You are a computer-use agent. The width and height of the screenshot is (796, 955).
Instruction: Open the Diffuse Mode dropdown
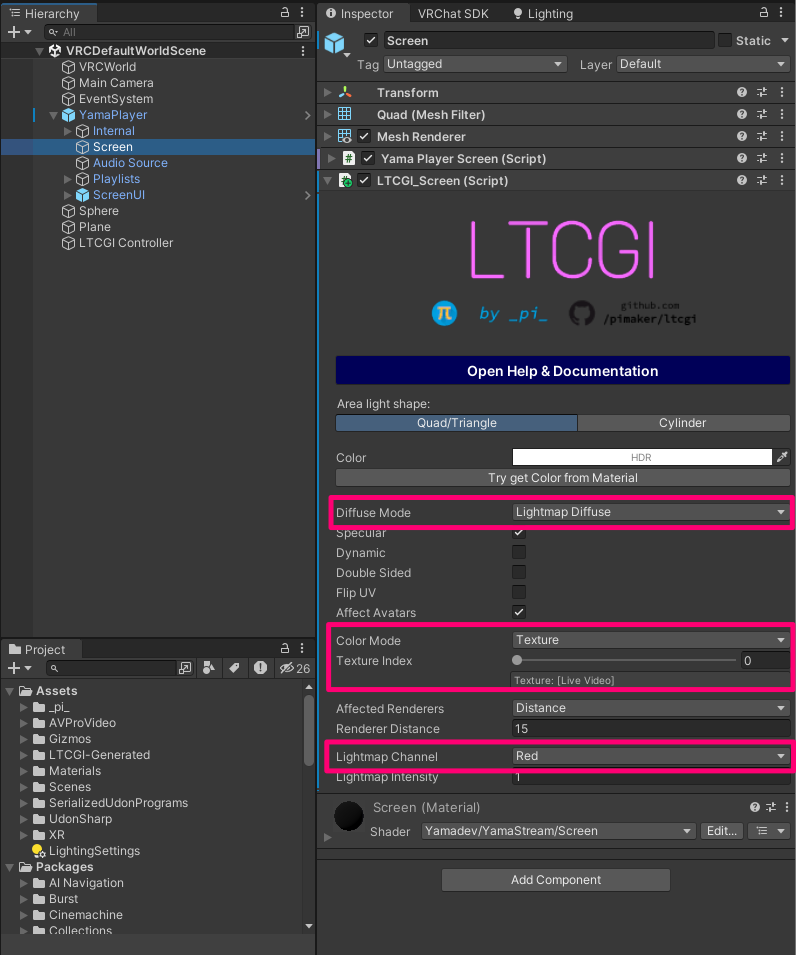click(x=650, y=512)
